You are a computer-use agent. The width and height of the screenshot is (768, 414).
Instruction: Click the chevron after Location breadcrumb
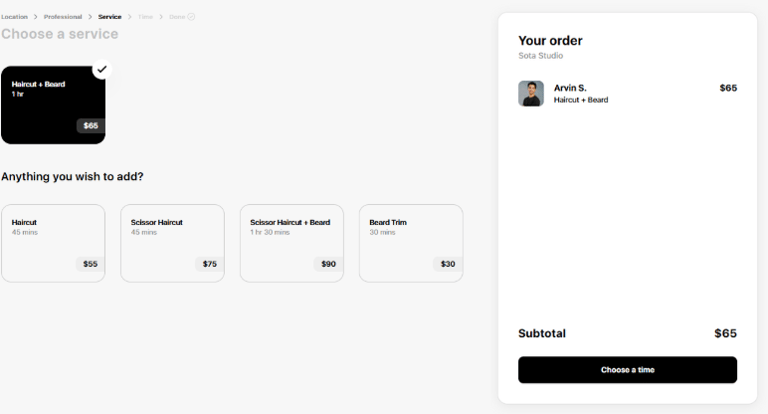(36, 17)
